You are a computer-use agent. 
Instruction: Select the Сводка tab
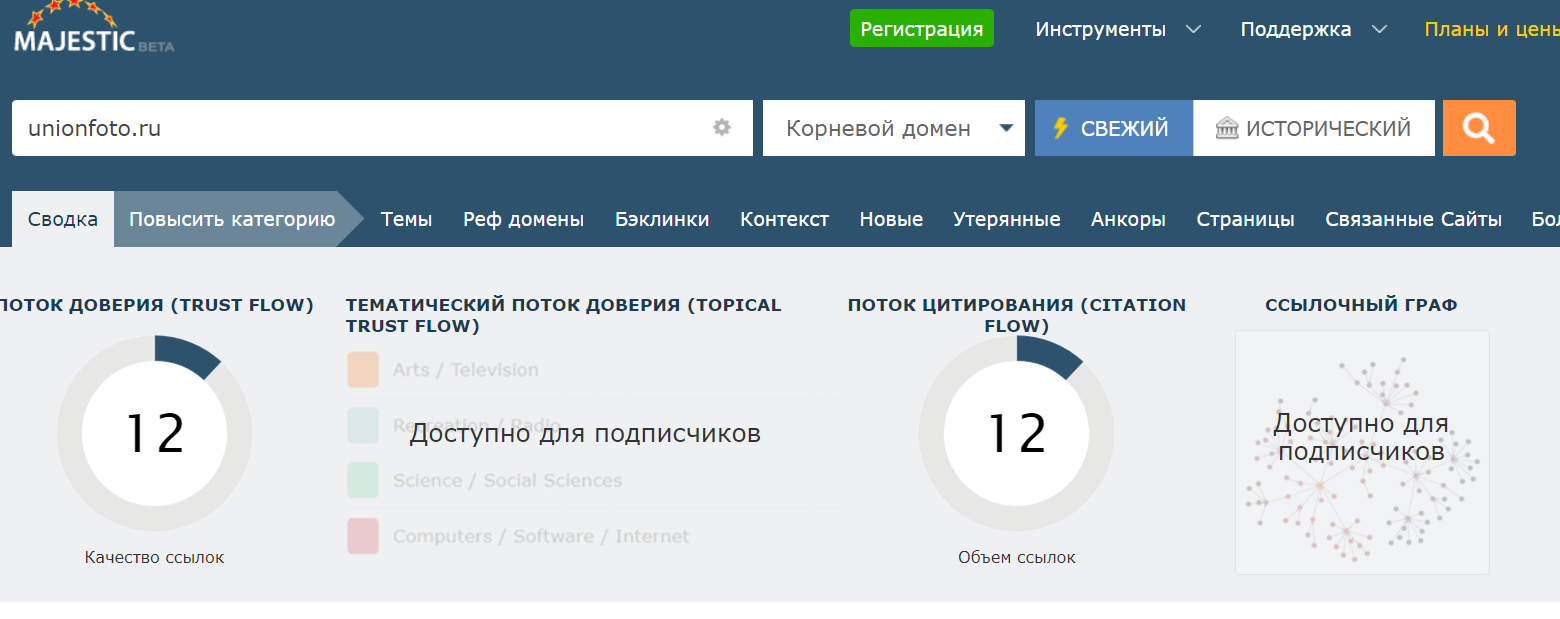[63, 219]
